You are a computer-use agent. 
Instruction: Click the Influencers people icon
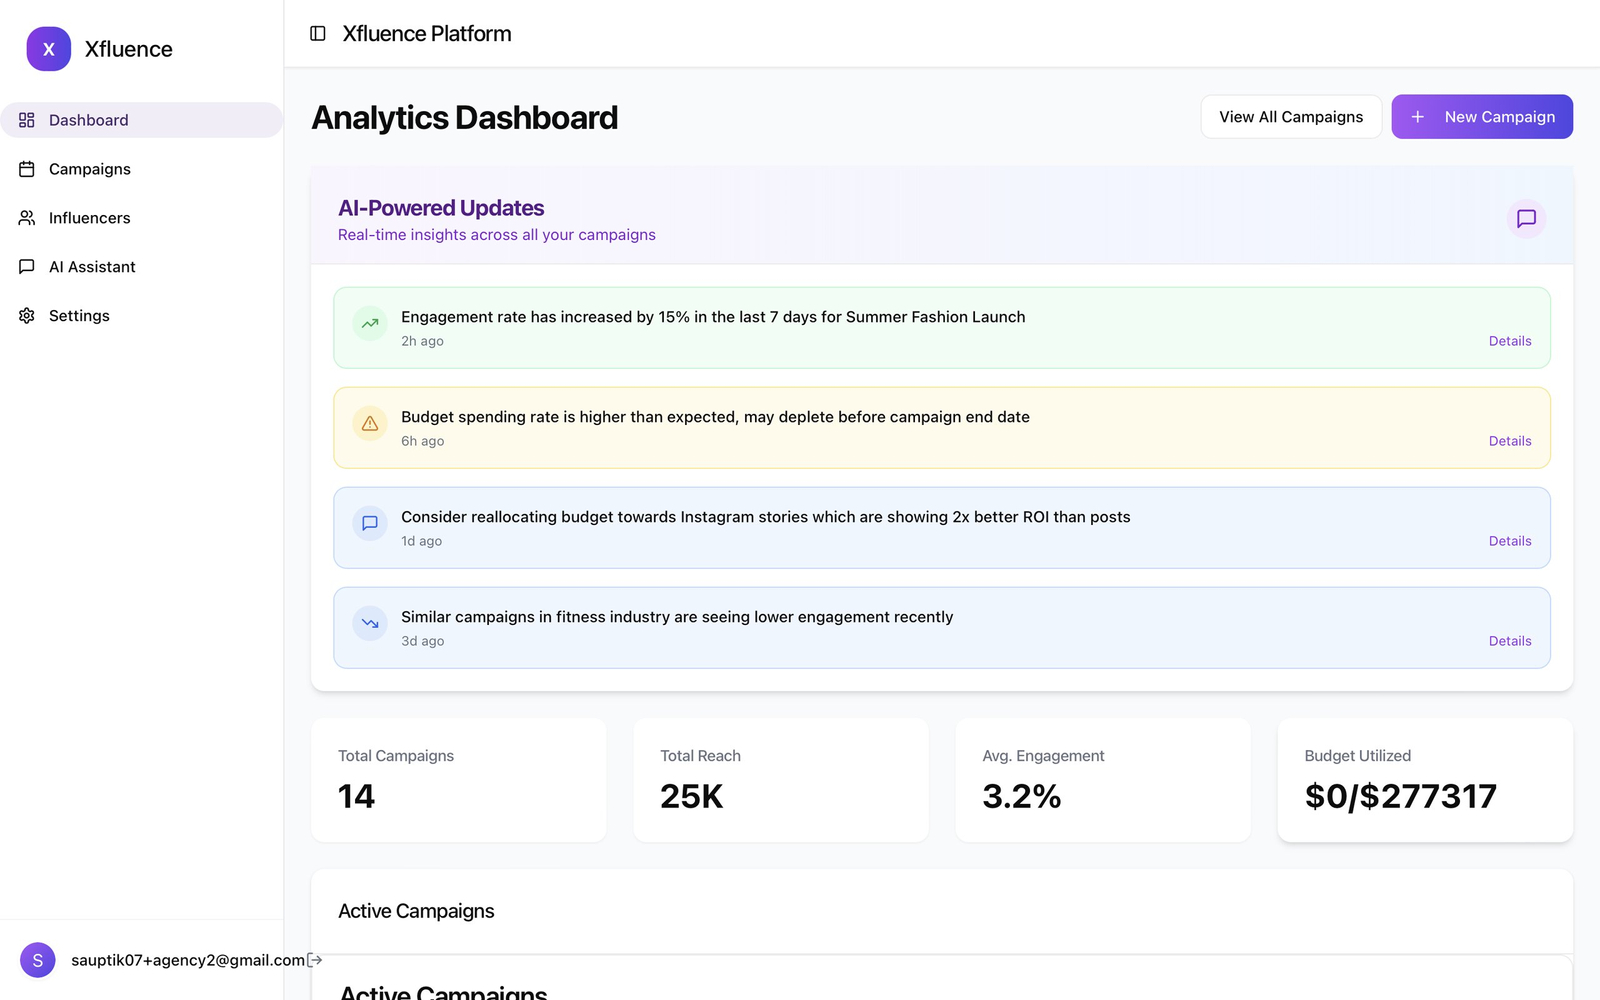coord(27,218)
